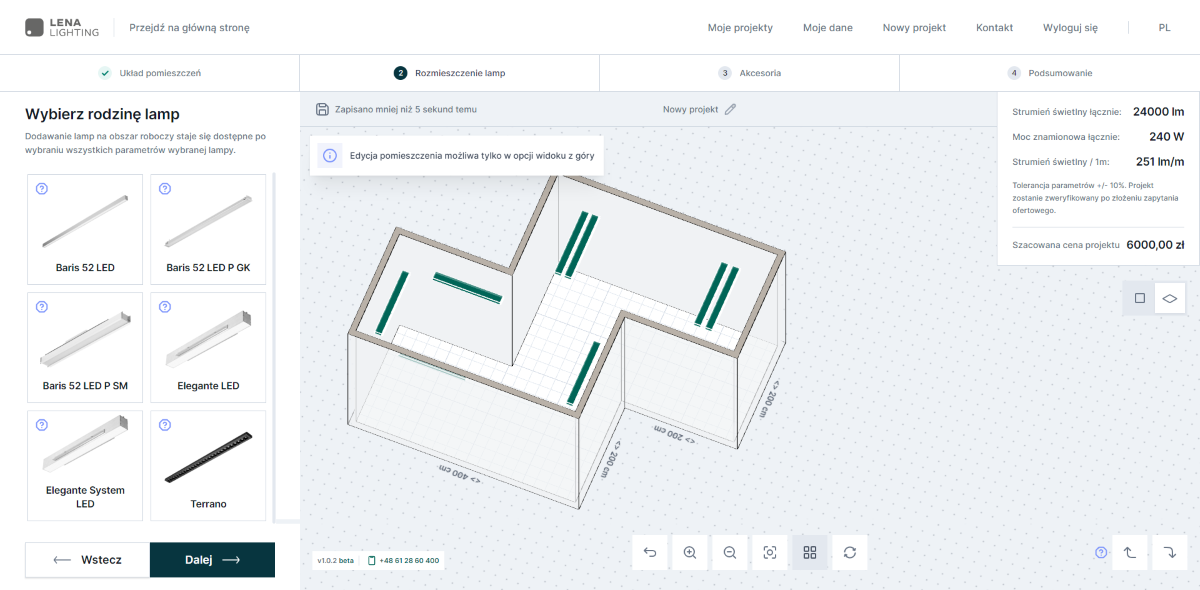1200x590 pixels.
Task: Toggle the grid display button
Action: click(810, 552)
